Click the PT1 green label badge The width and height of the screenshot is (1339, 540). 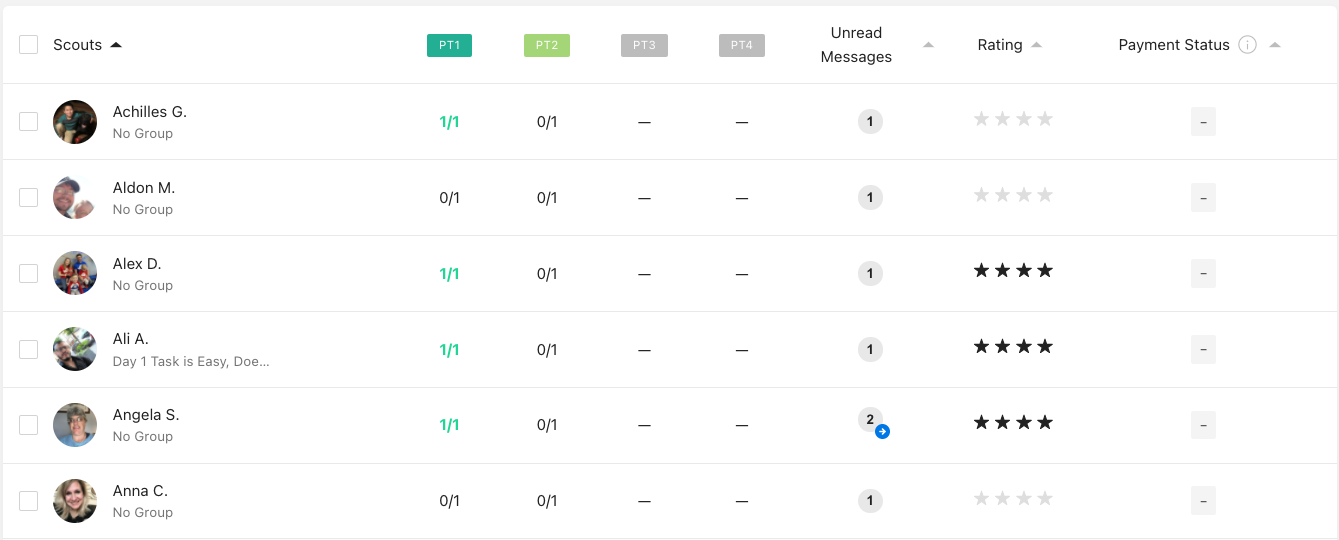click(x=450, y=45)
